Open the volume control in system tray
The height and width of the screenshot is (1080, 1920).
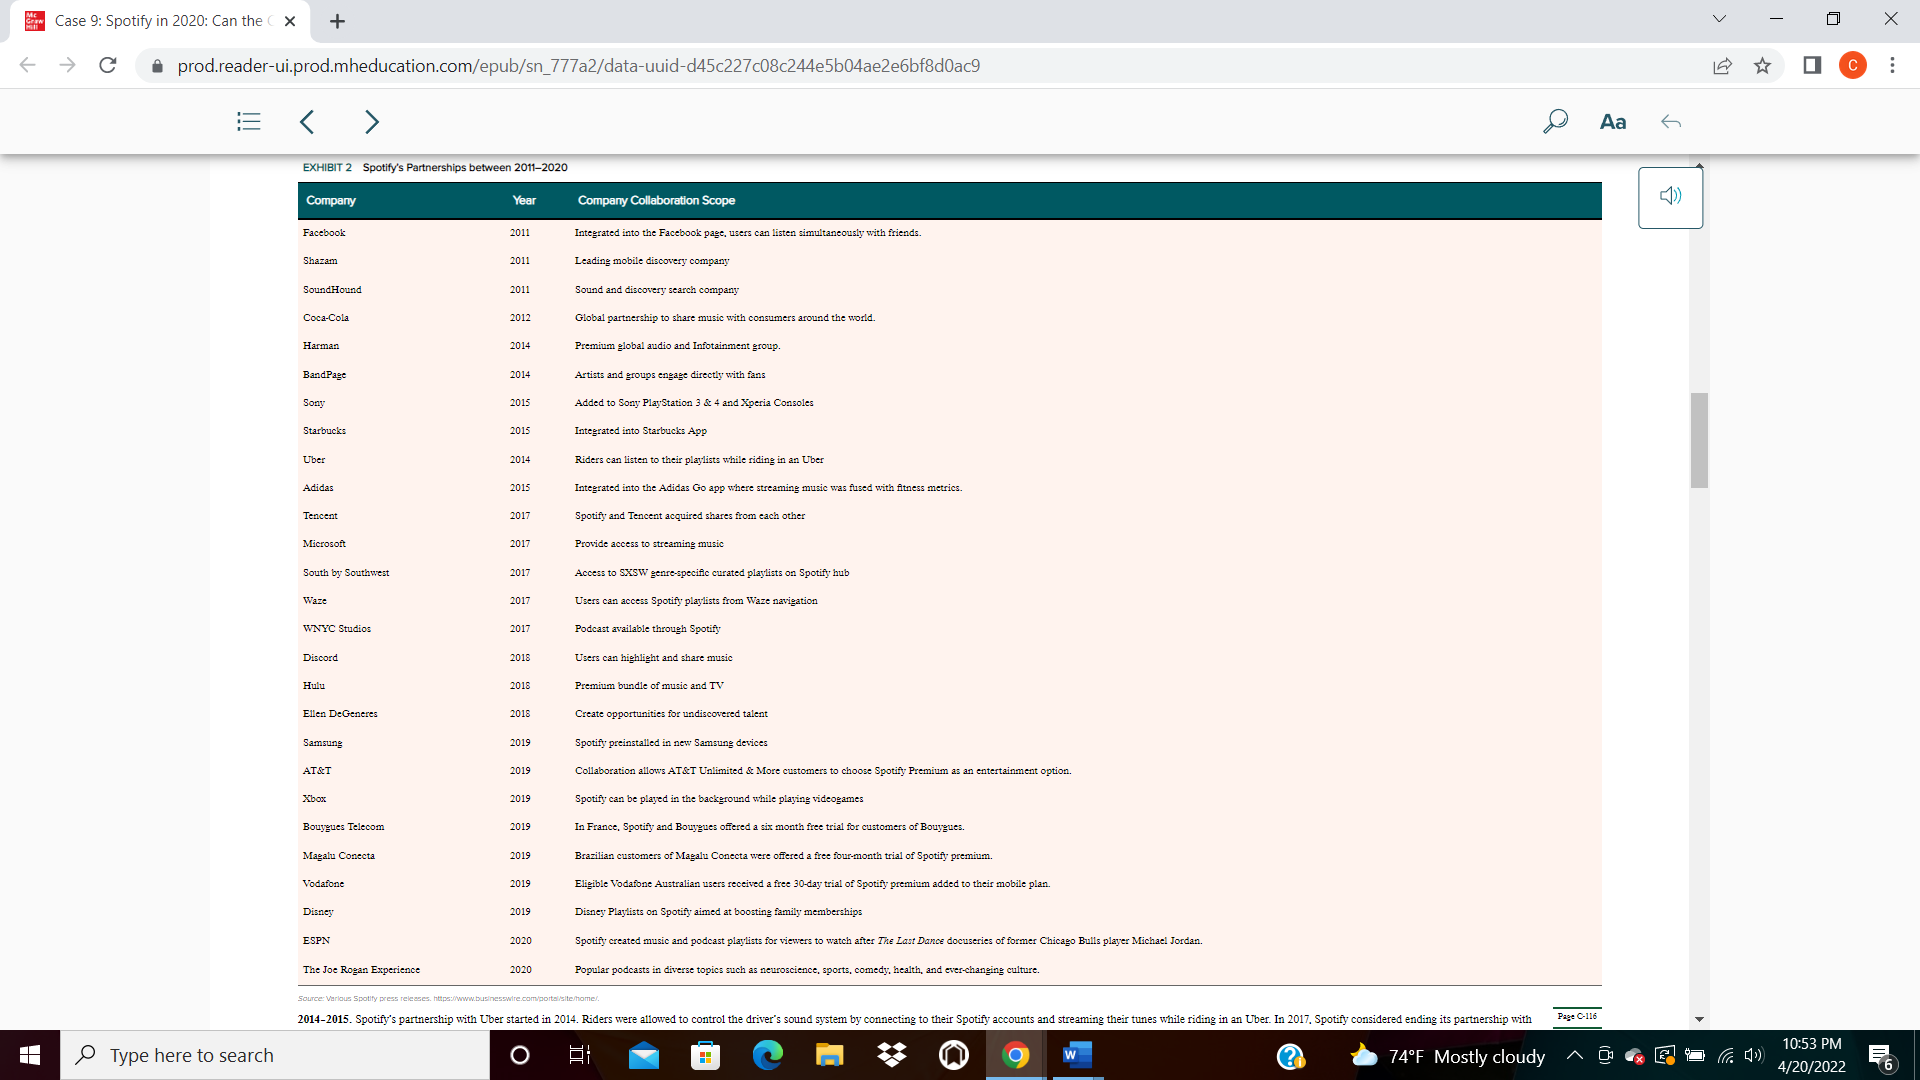(x=1754, y=1055)
